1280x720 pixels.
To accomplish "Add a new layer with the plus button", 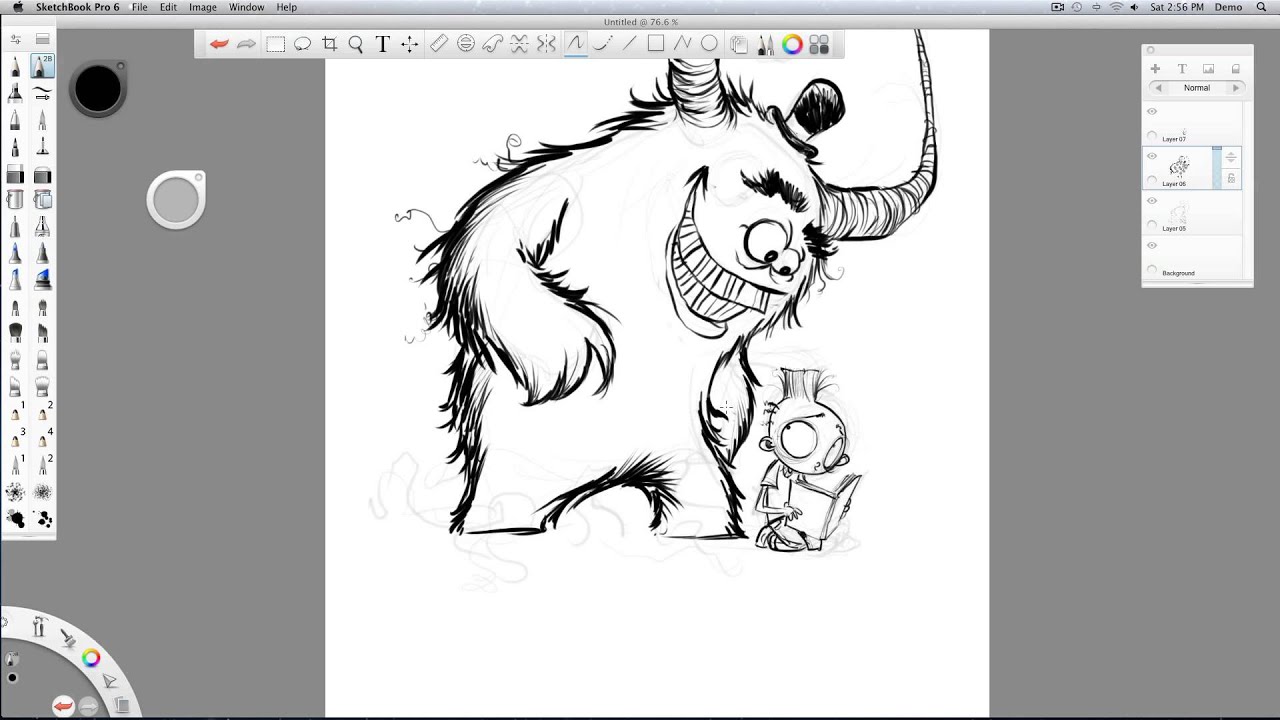I will pos(1155,68).
